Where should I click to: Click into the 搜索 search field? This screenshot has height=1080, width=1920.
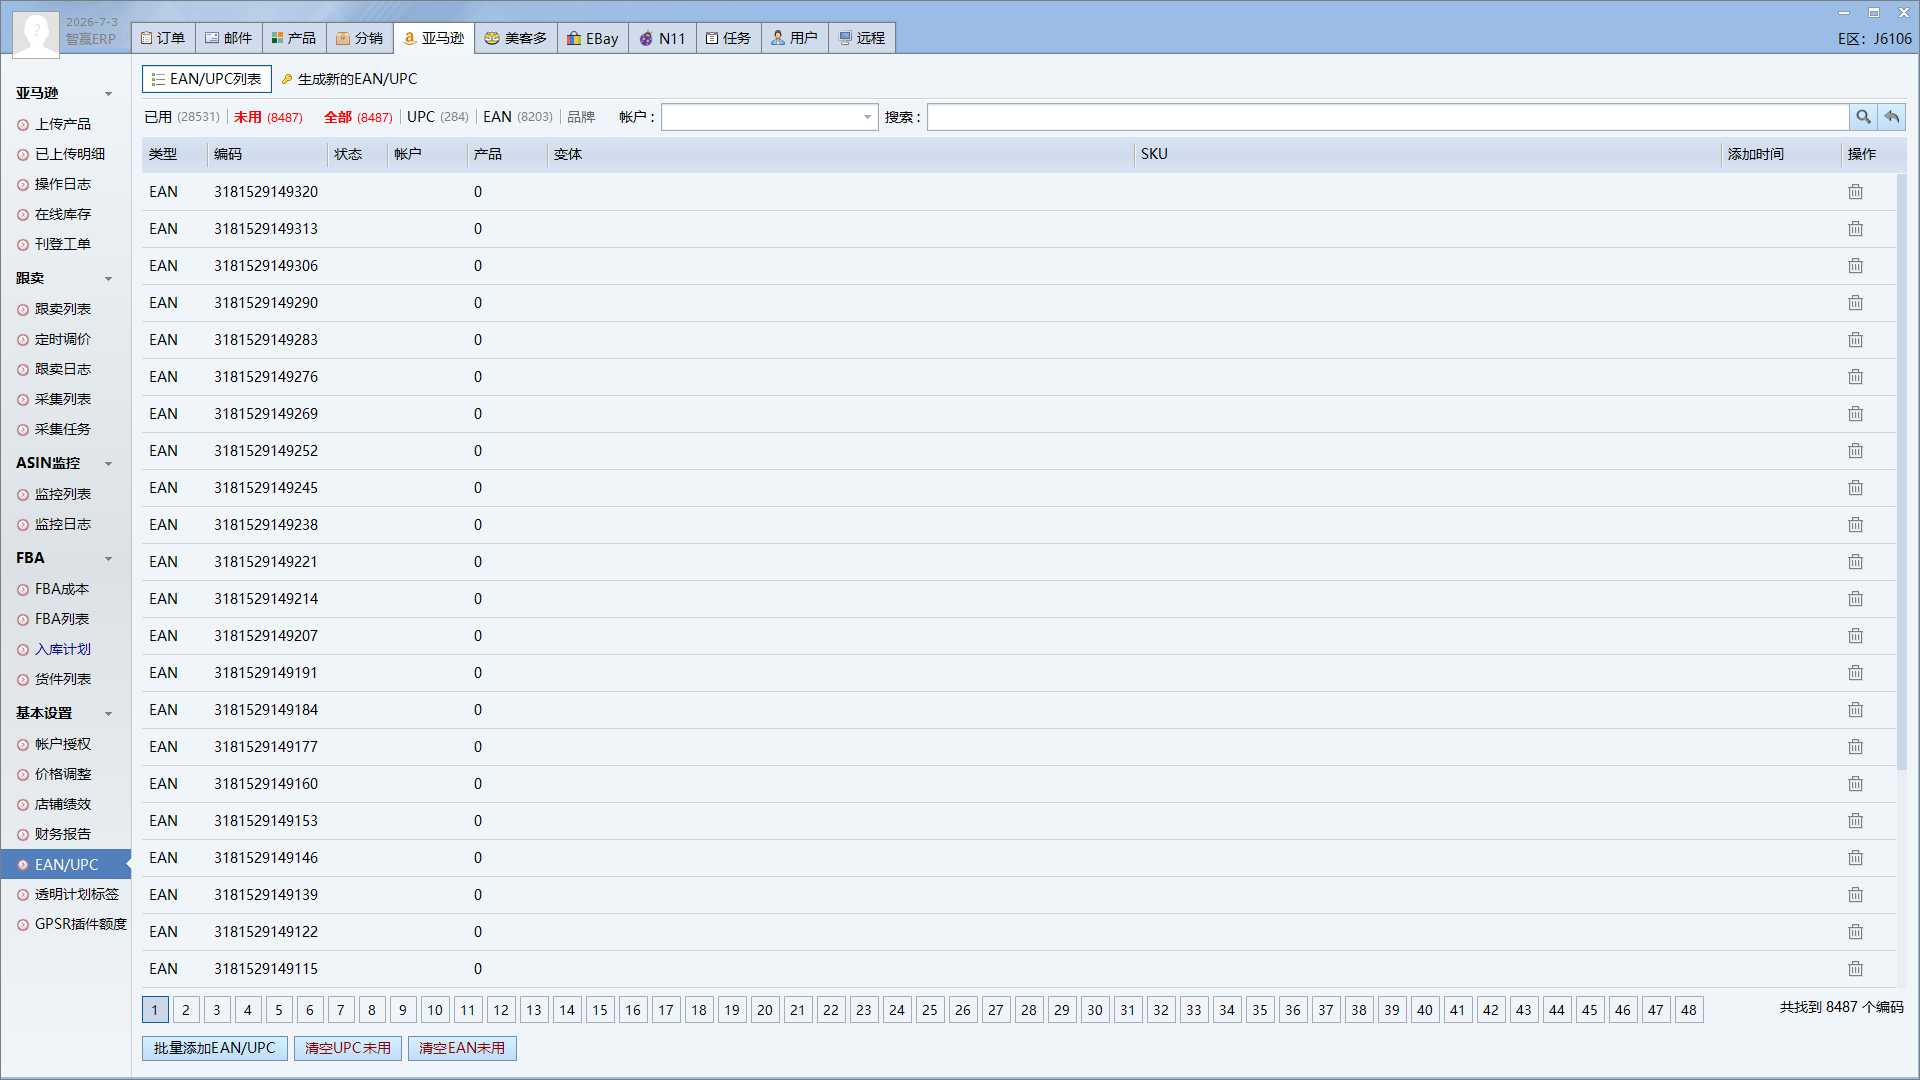click(1388, 117)
